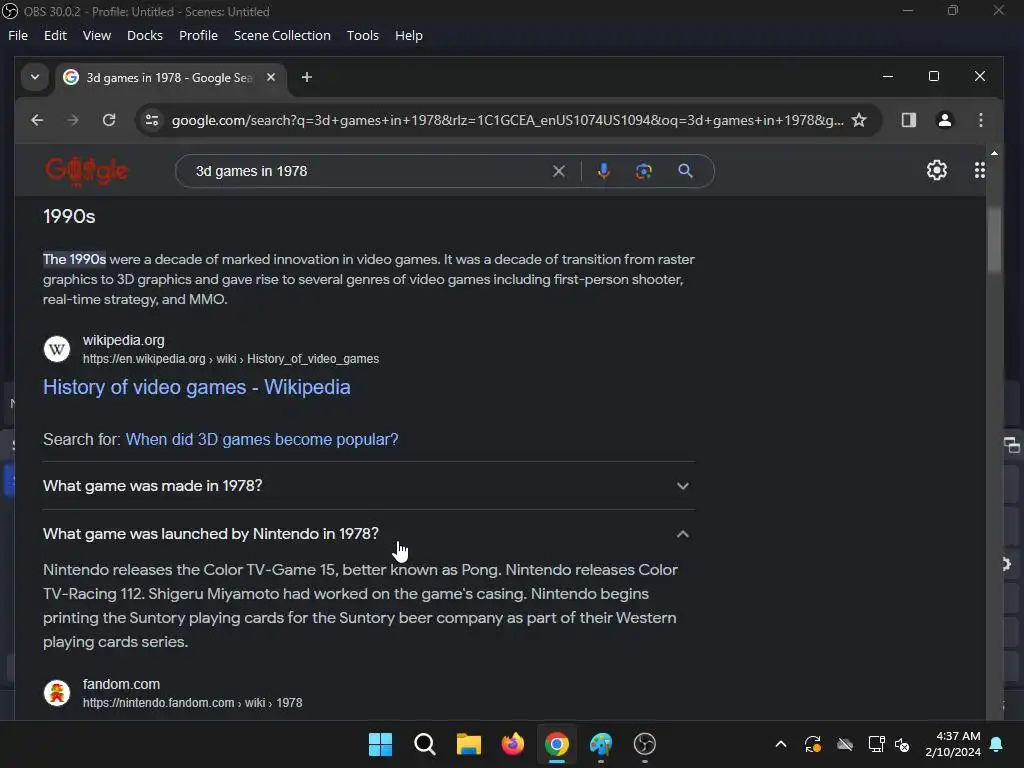Open the OBS View menu
This screenshot has height=768, width=1024.
[97, 35]
